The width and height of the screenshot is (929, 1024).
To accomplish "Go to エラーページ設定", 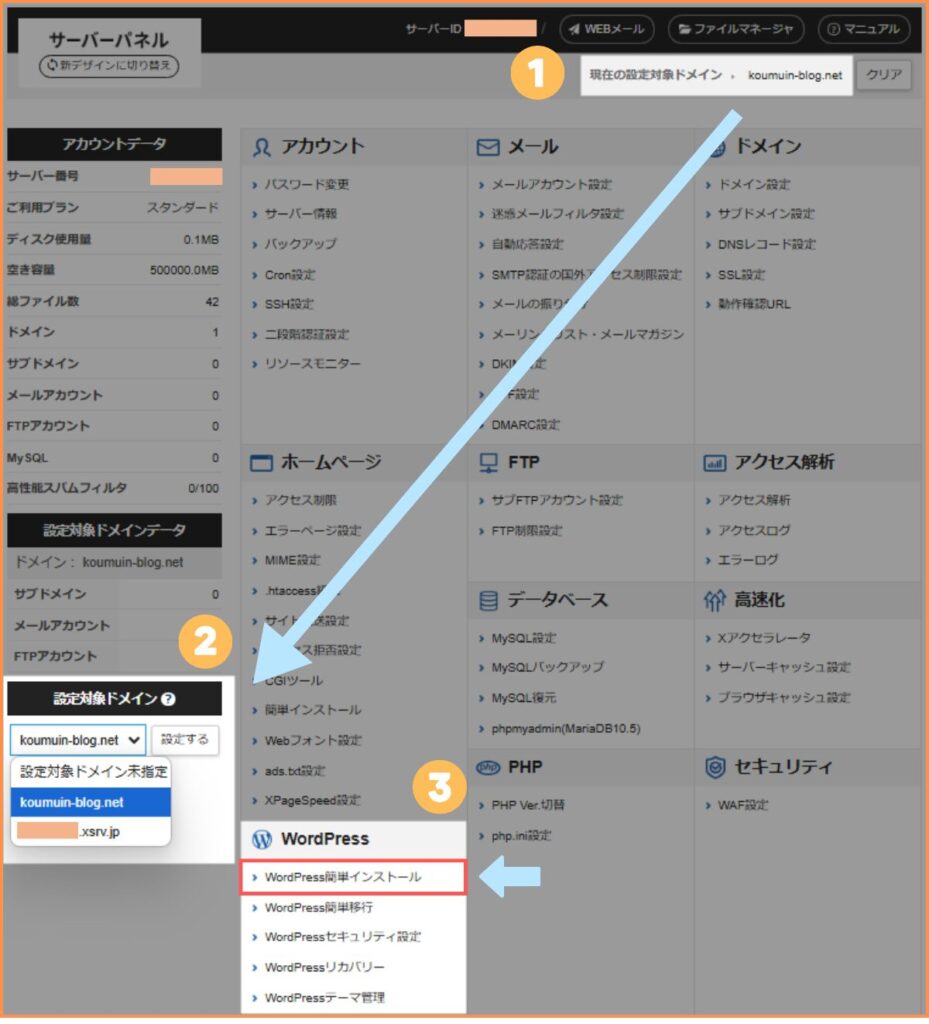I will tap(313, 530).
